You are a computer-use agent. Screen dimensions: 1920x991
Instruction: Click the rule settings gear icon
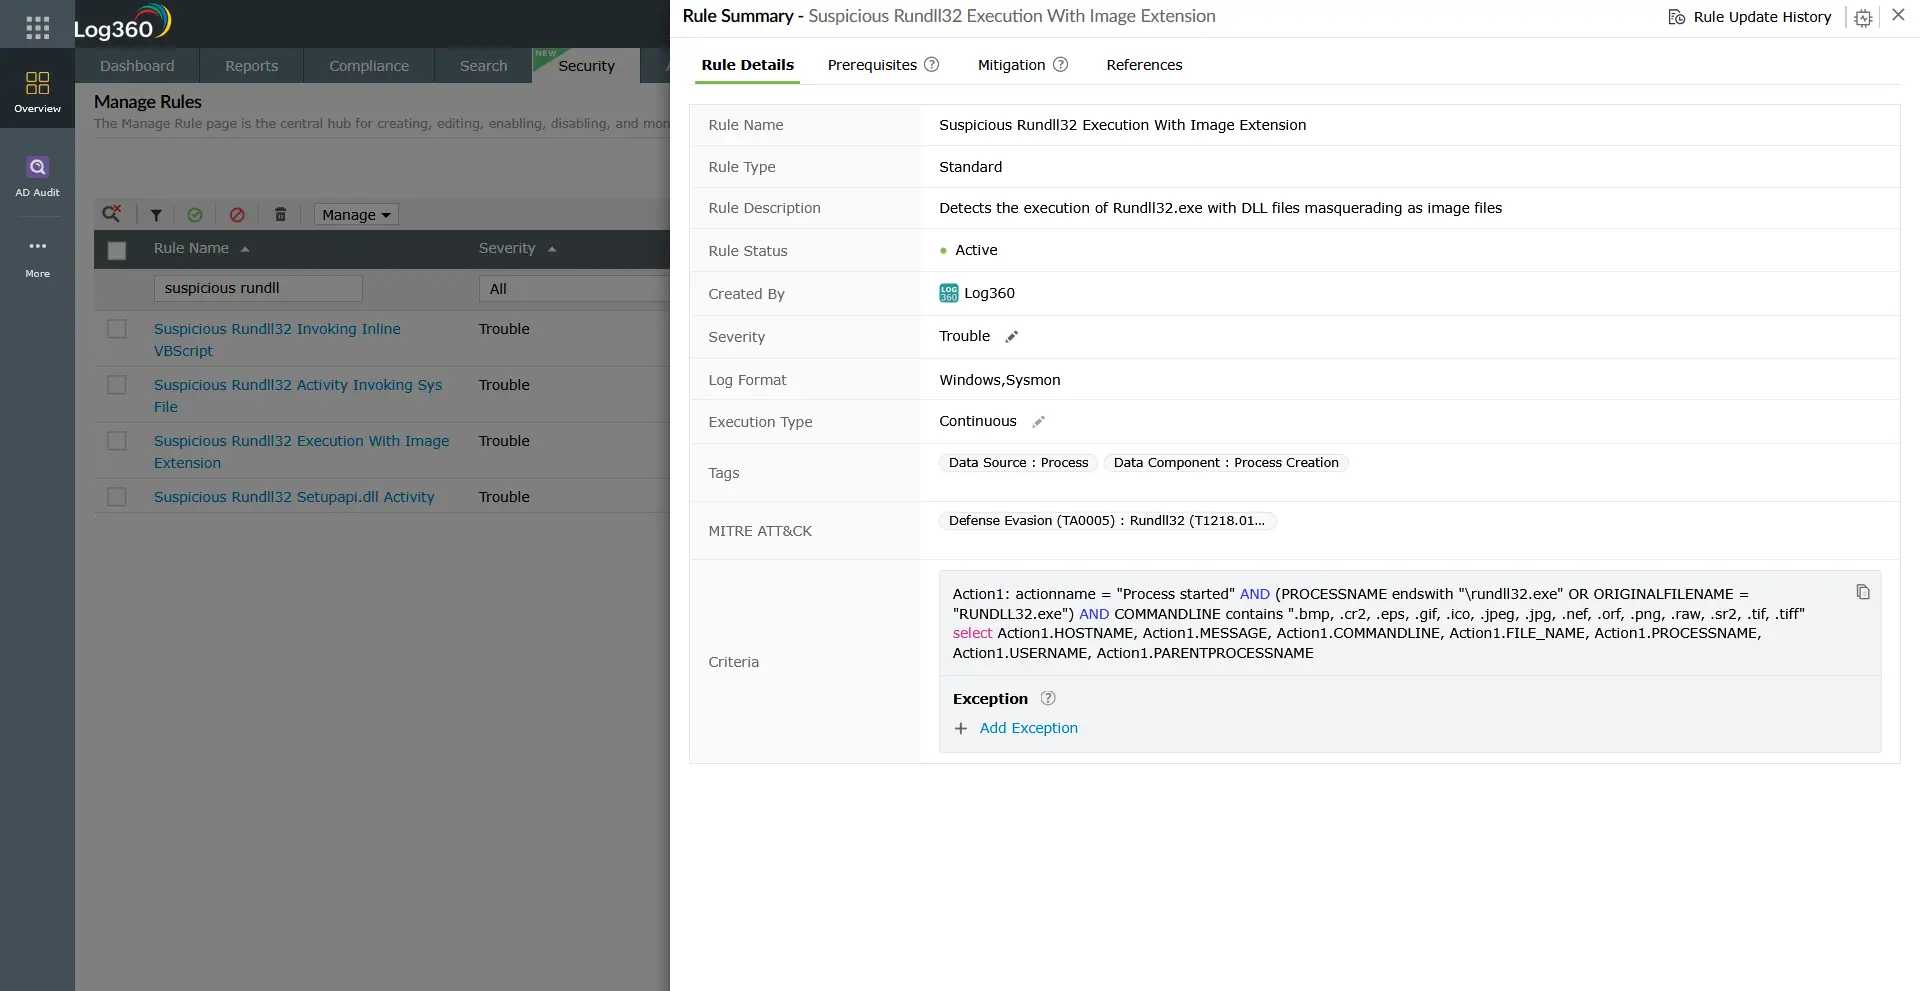1863,18
